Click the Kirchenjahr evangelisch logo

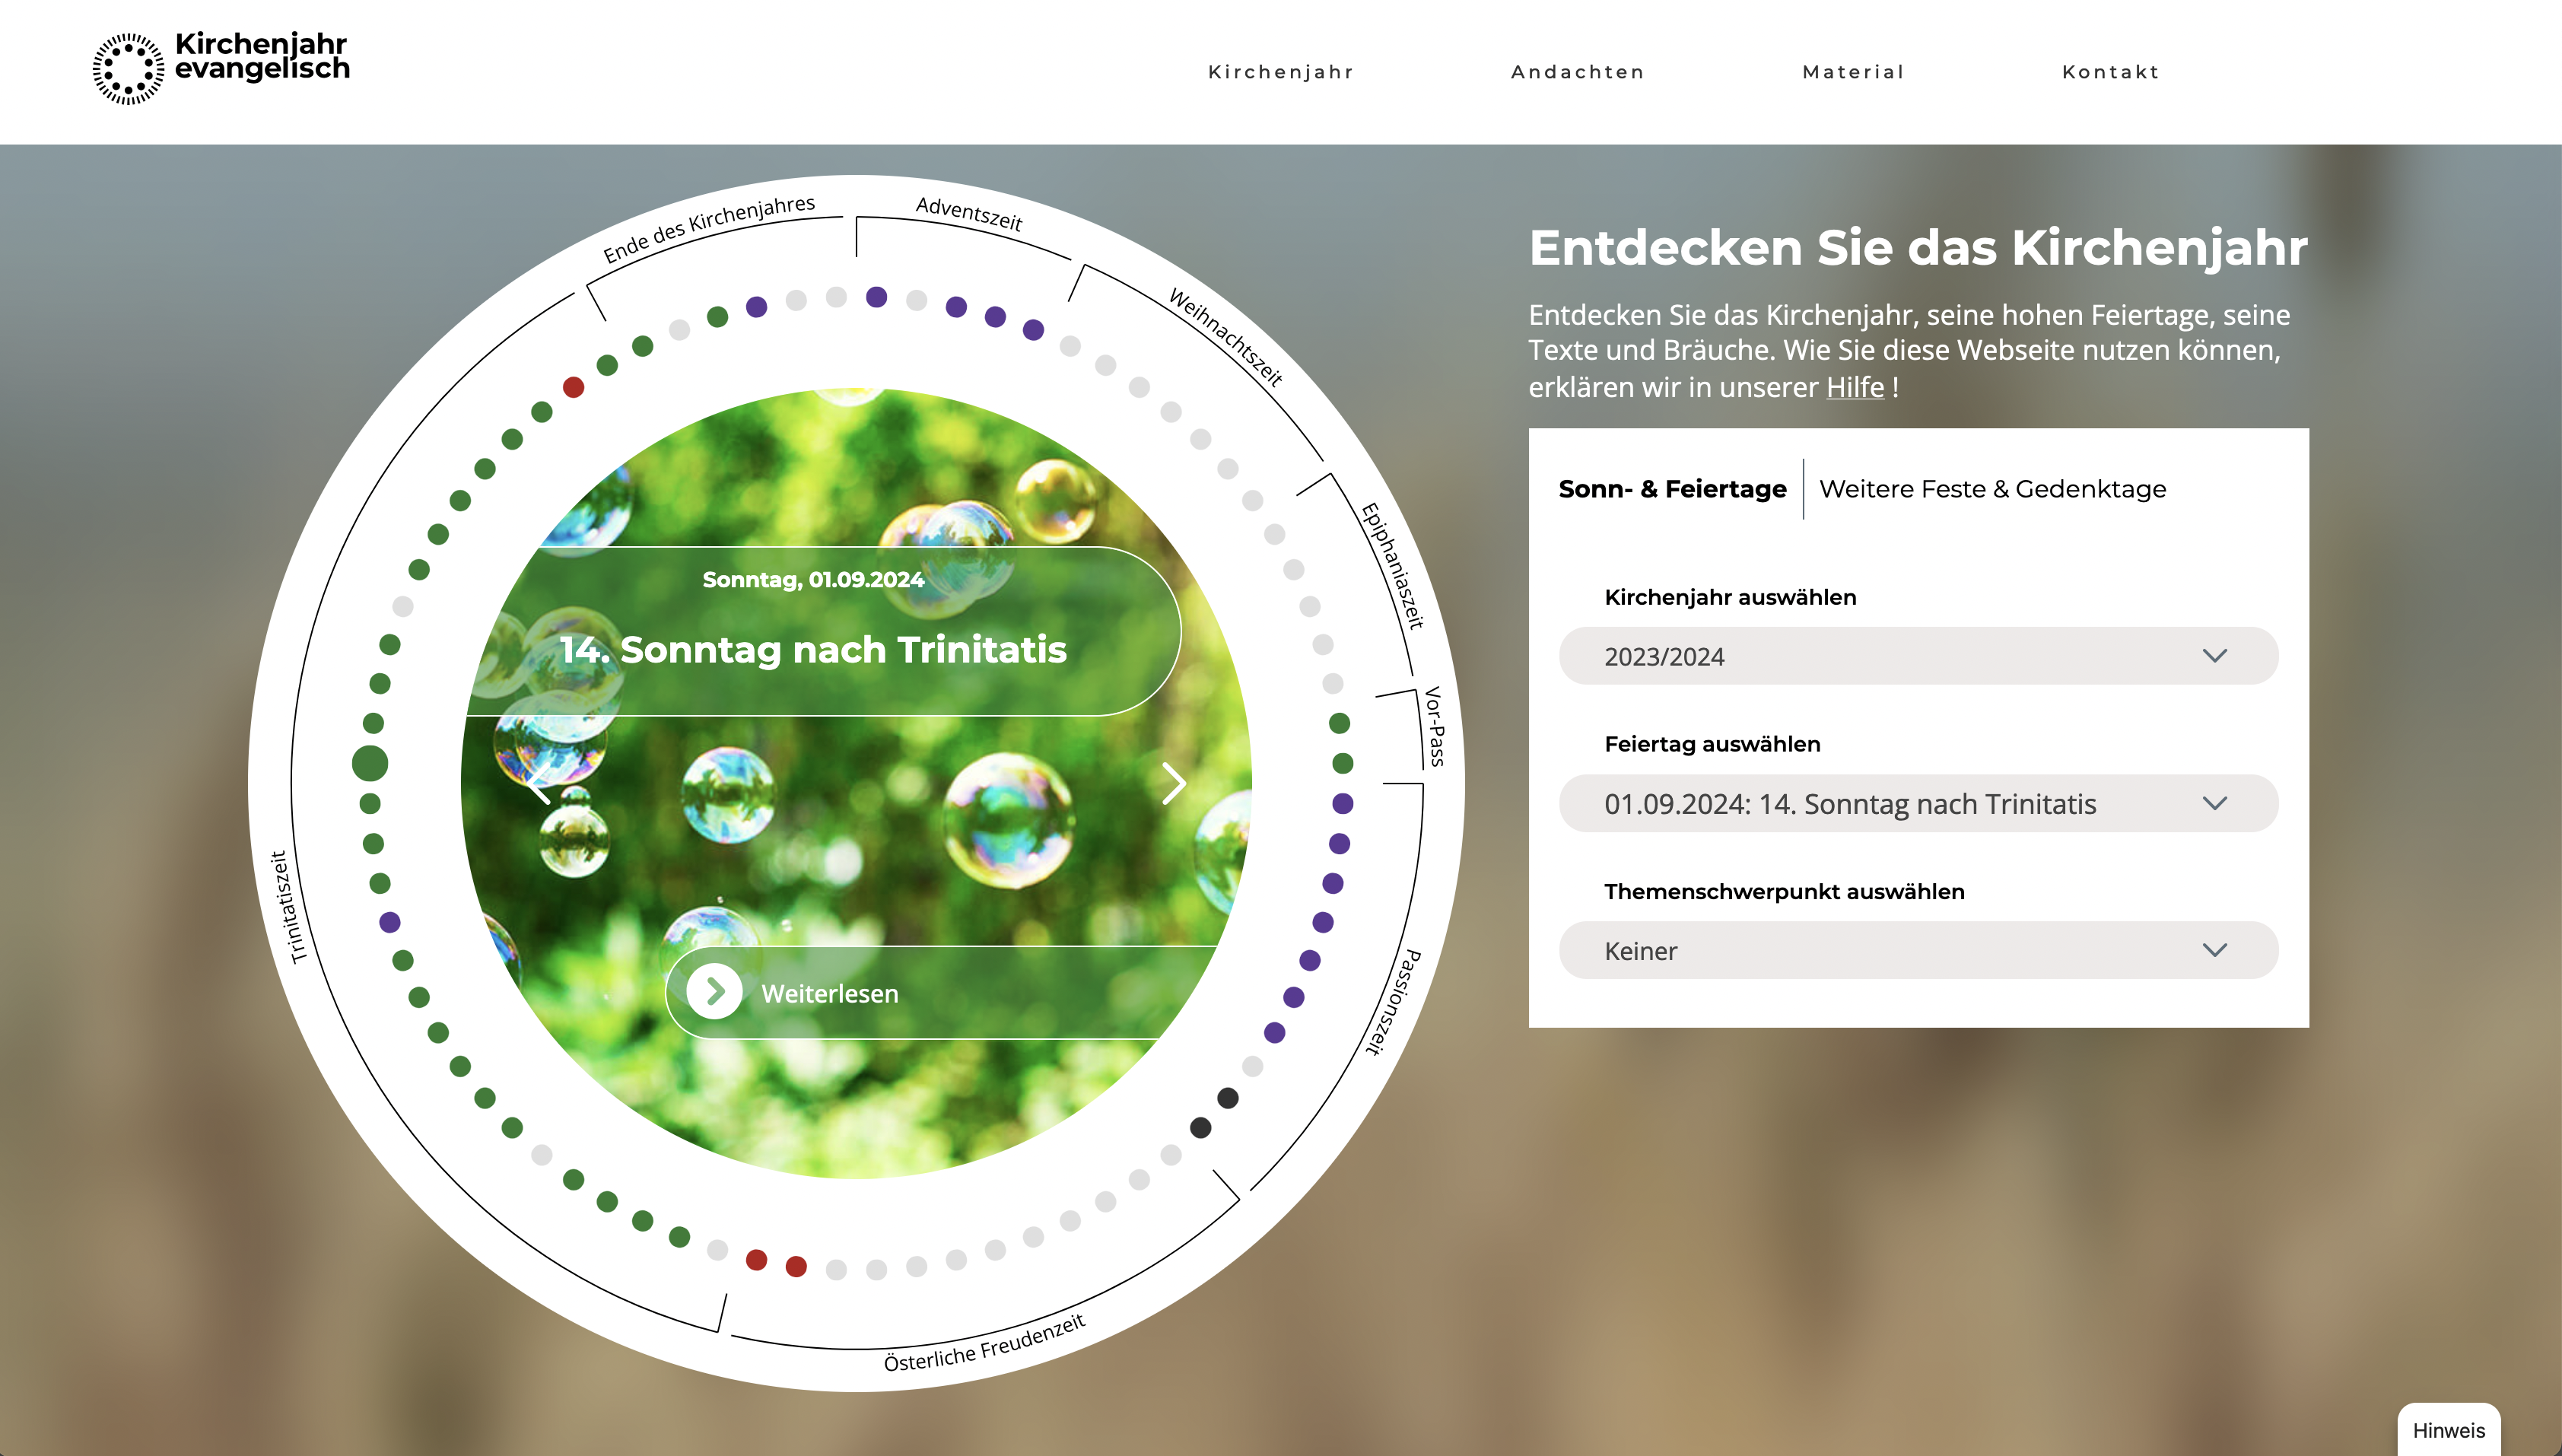coord(221,68)
